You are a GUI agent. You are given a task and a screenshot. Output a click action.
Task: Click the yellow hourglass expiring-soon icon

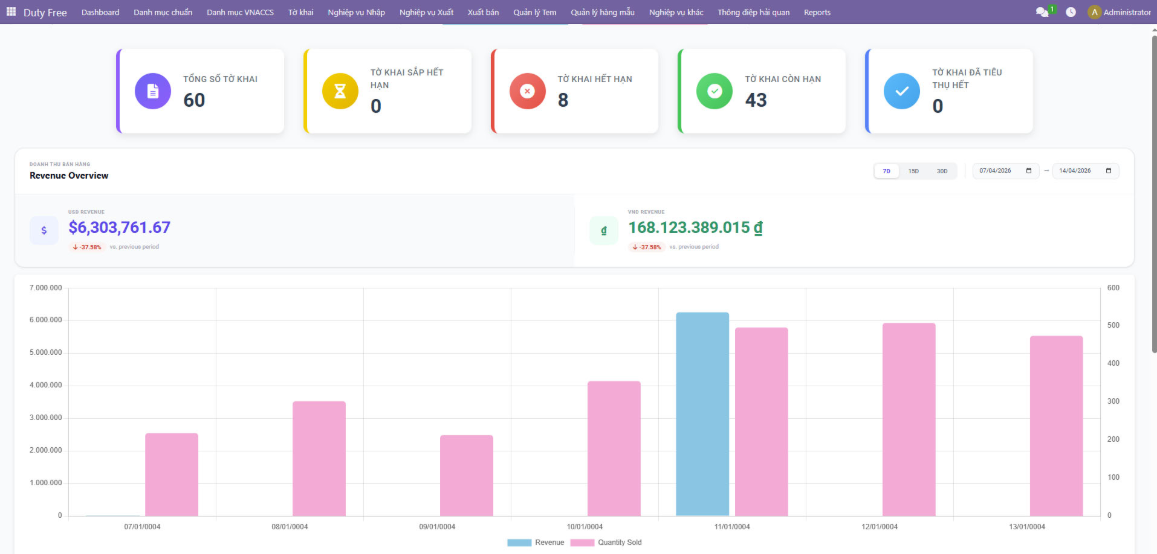pyautogui.click(x=340, y=91)
